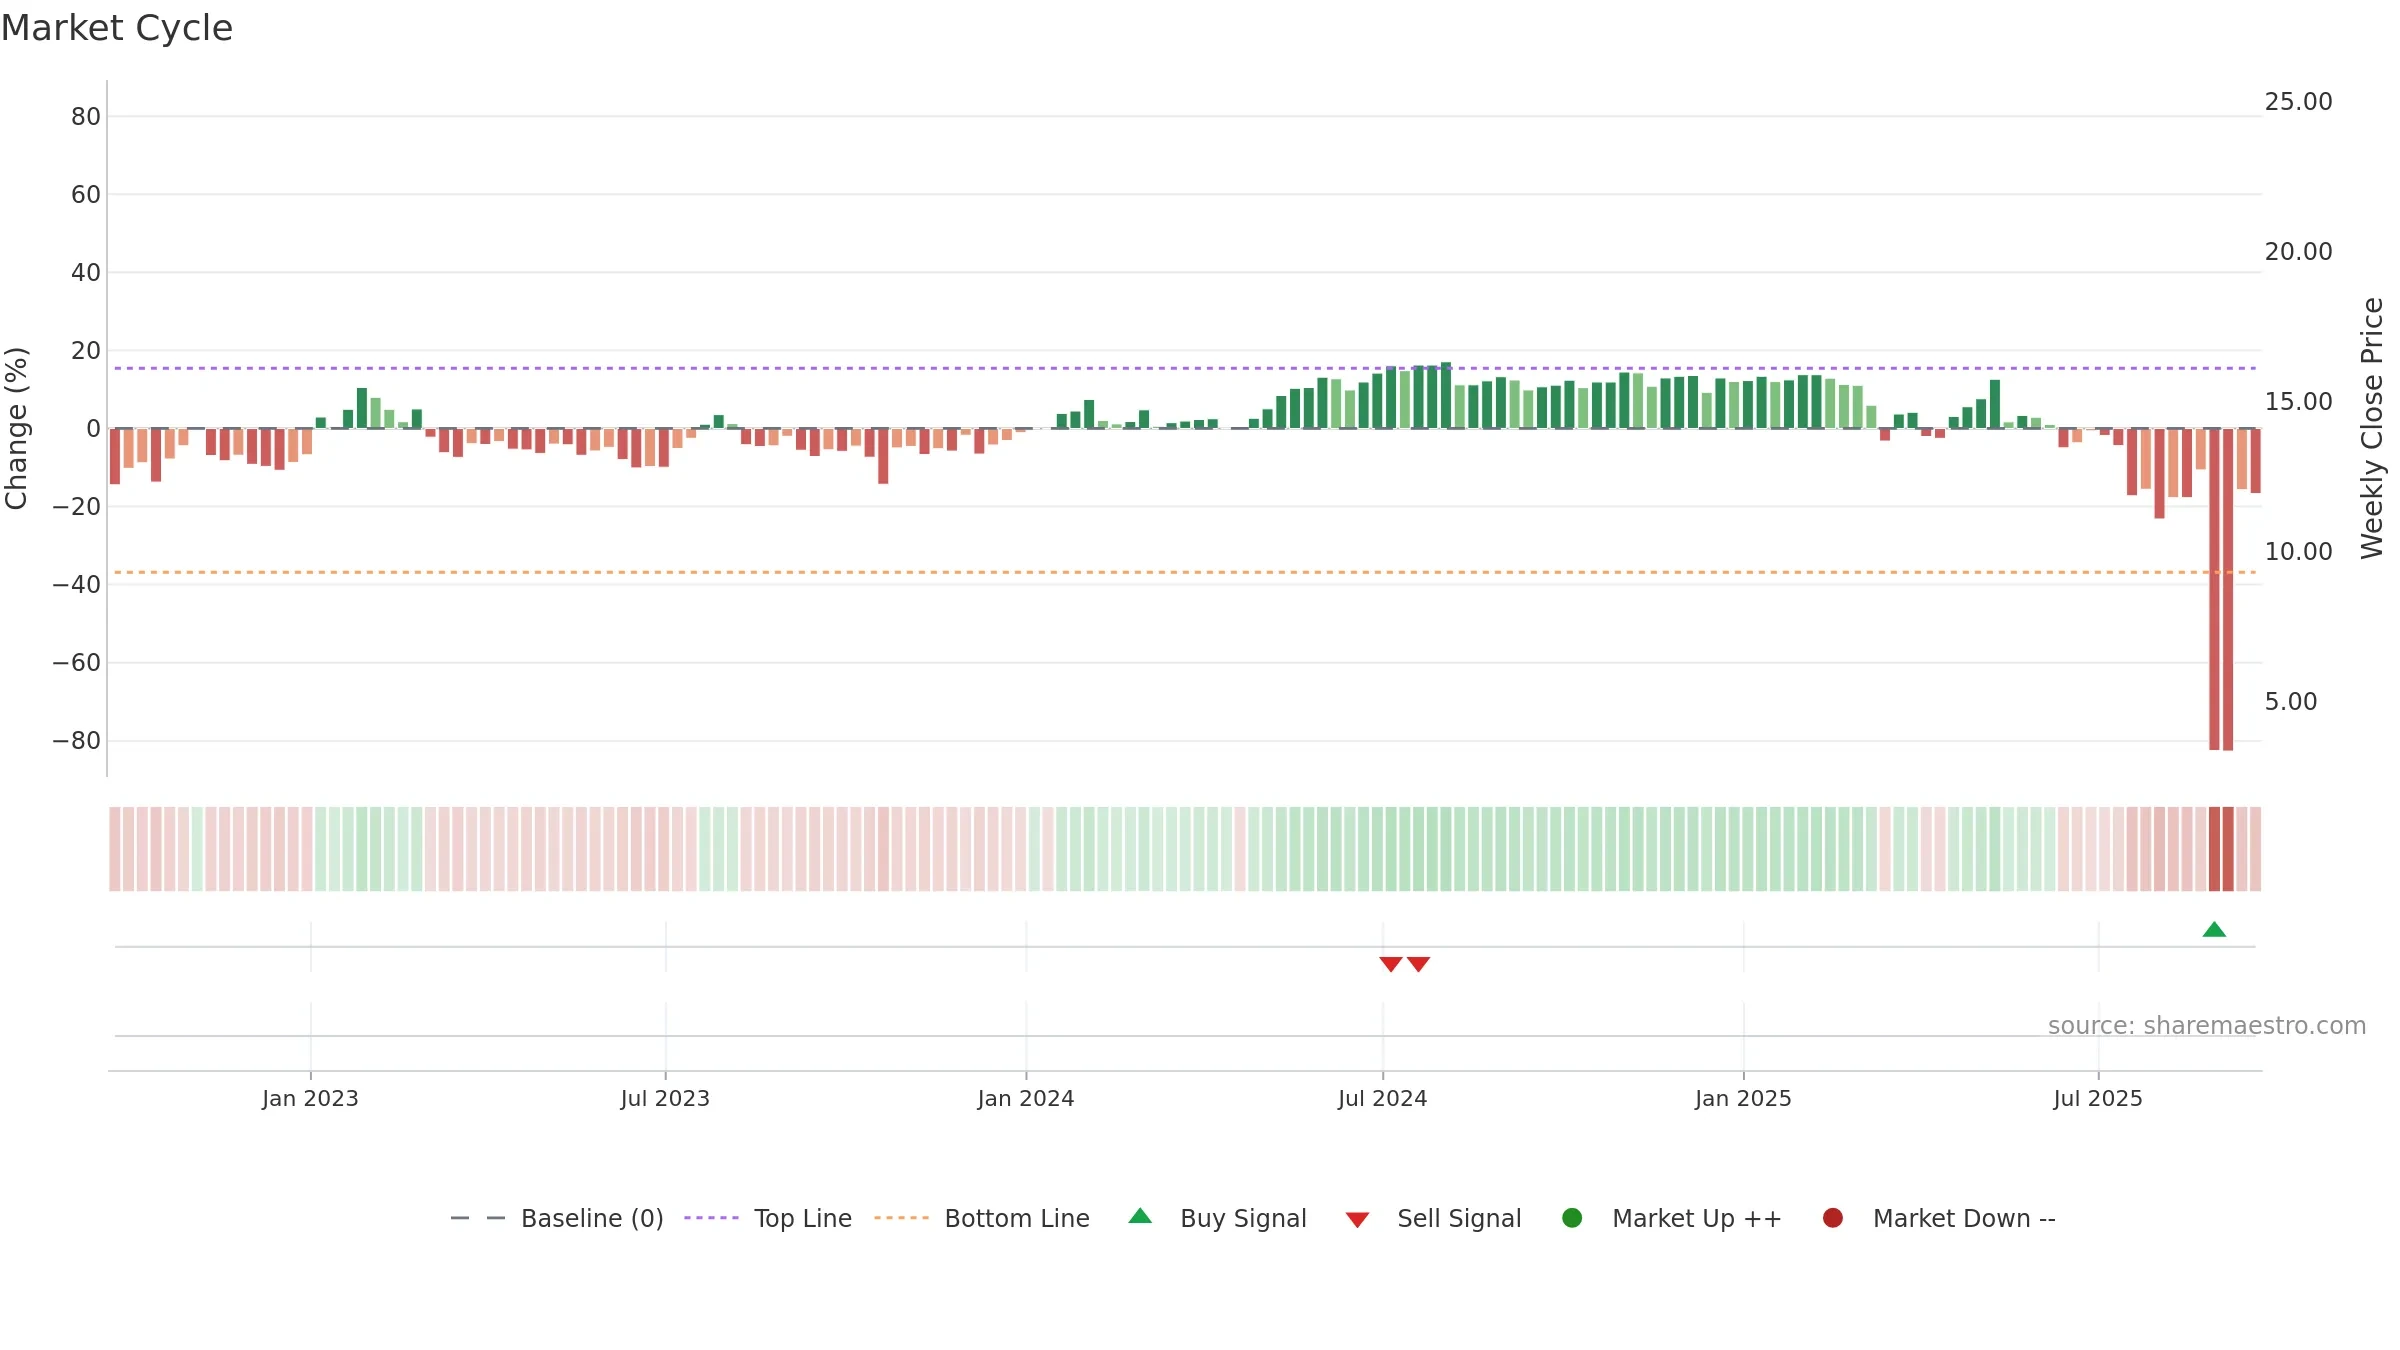
Task: Toggle the Buy Signal legend label
Action: pyautogui.click(x=1243, y=1219)
